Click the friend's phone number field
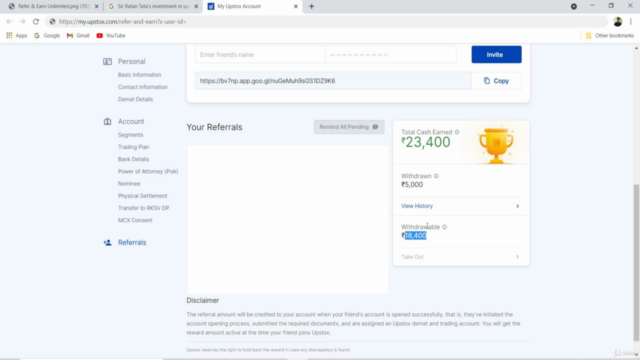 tap(391, 55)
